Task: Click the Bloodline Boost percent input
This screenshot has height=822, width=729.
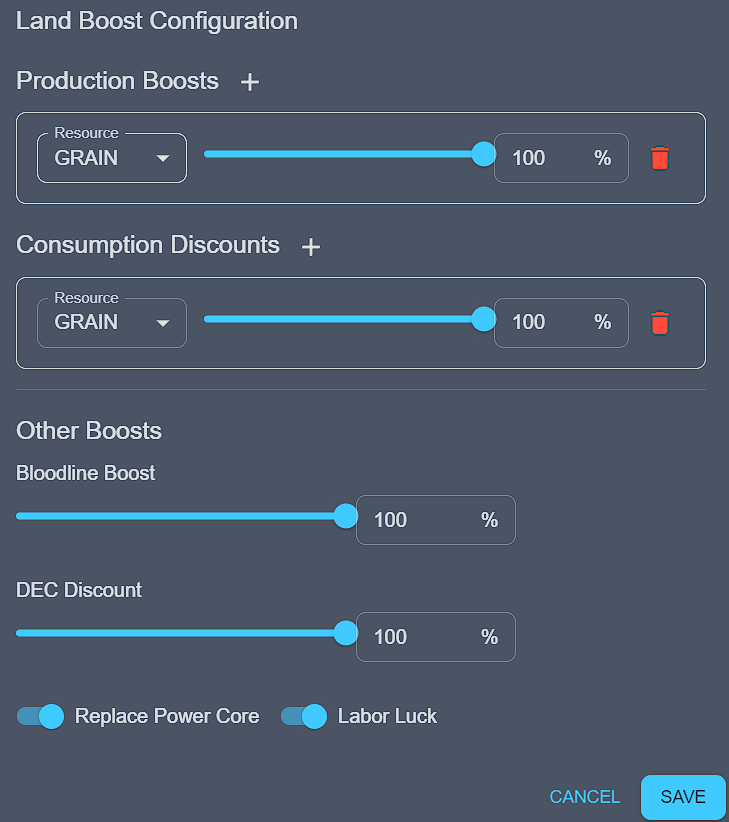Action: pos(420,520)
